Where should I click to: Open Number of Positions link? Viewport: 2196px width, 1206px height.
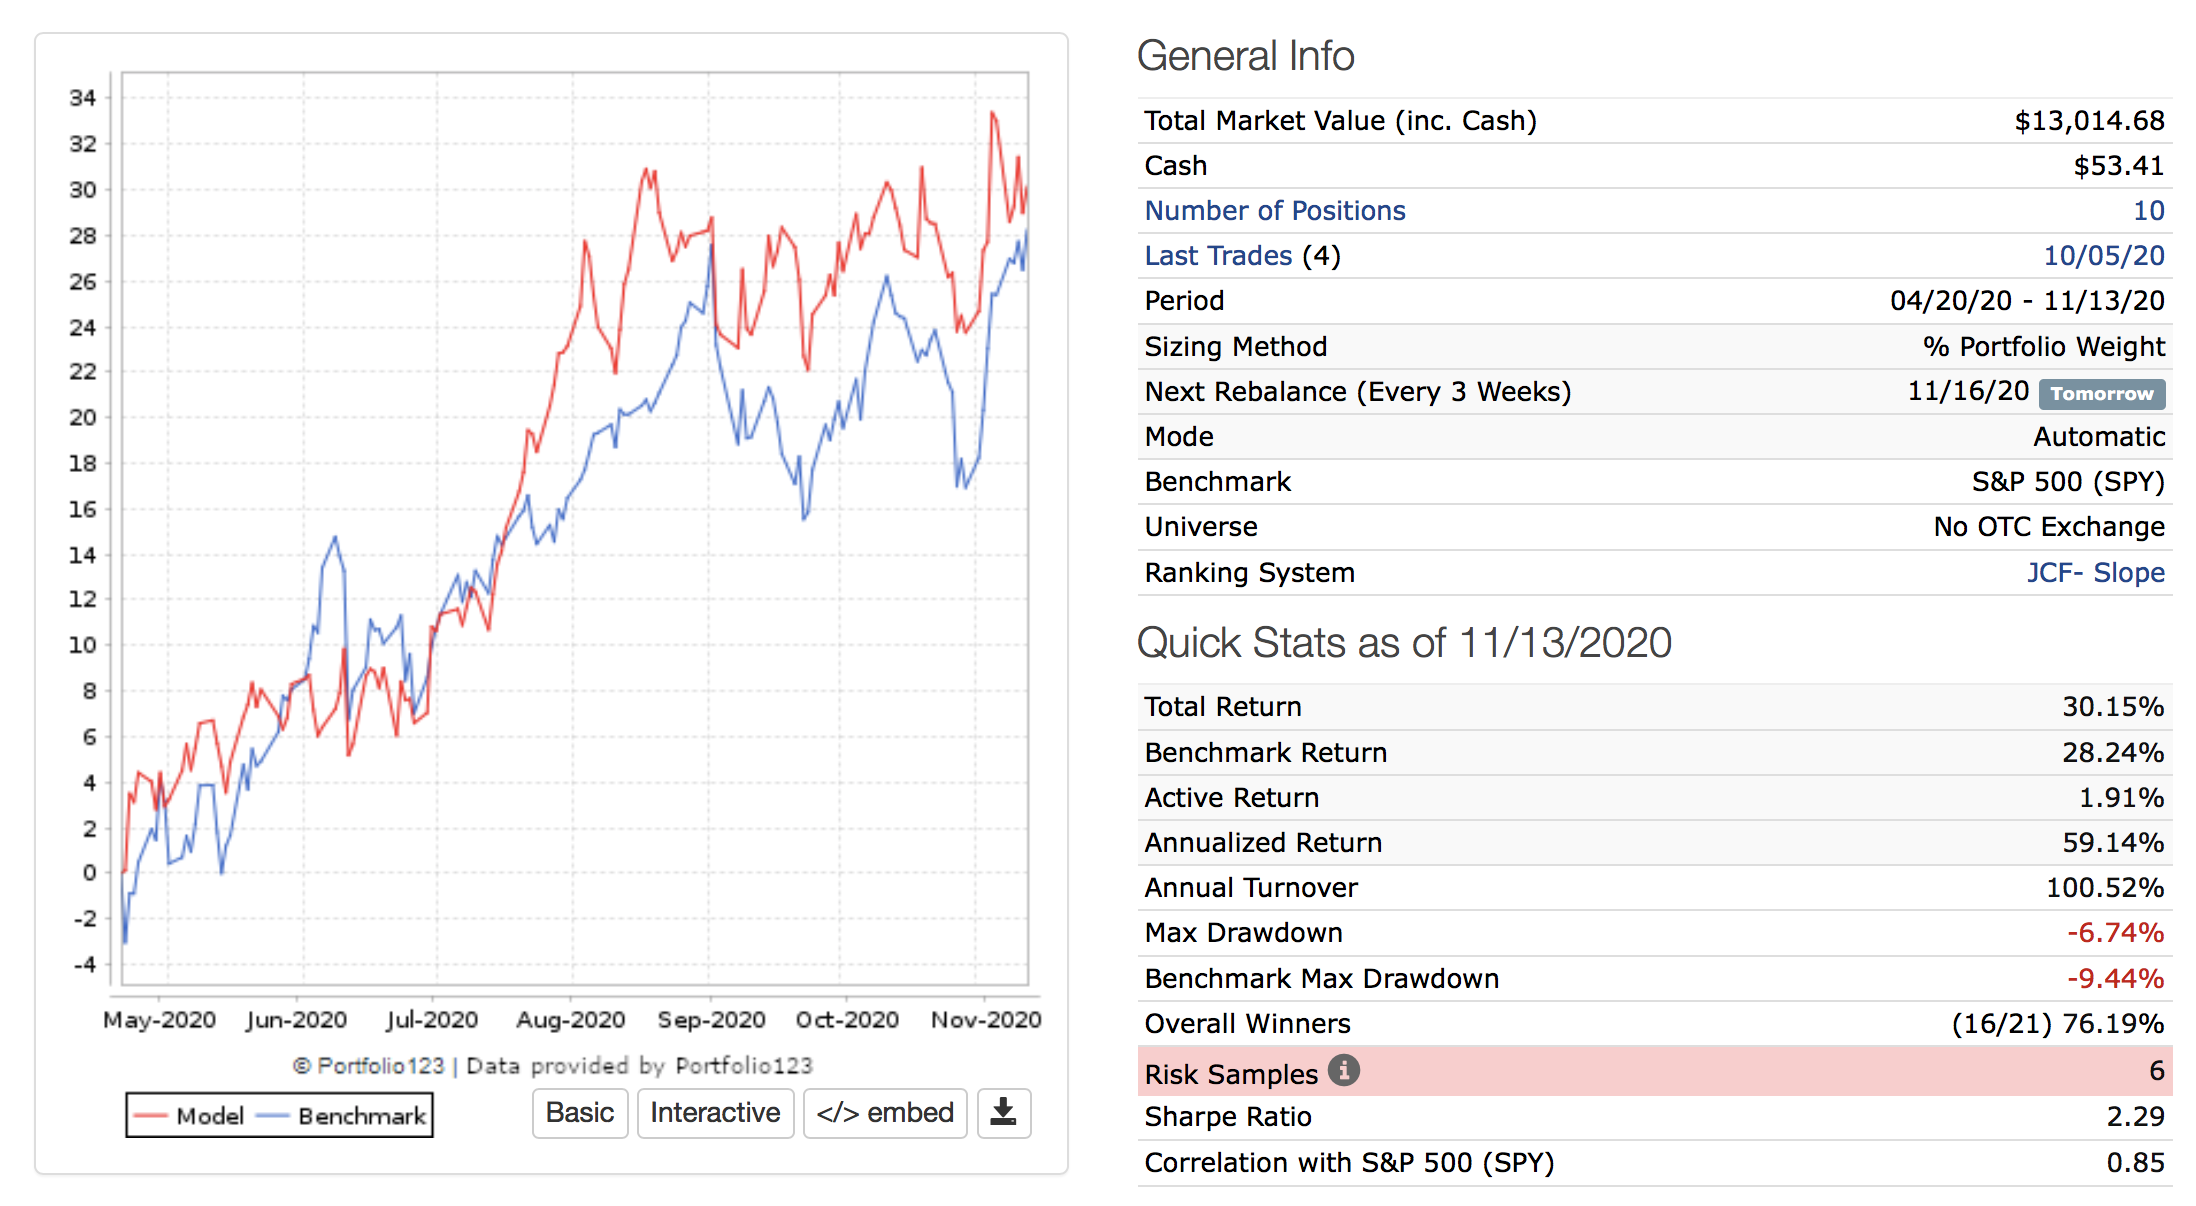(x=1274, y=211)
